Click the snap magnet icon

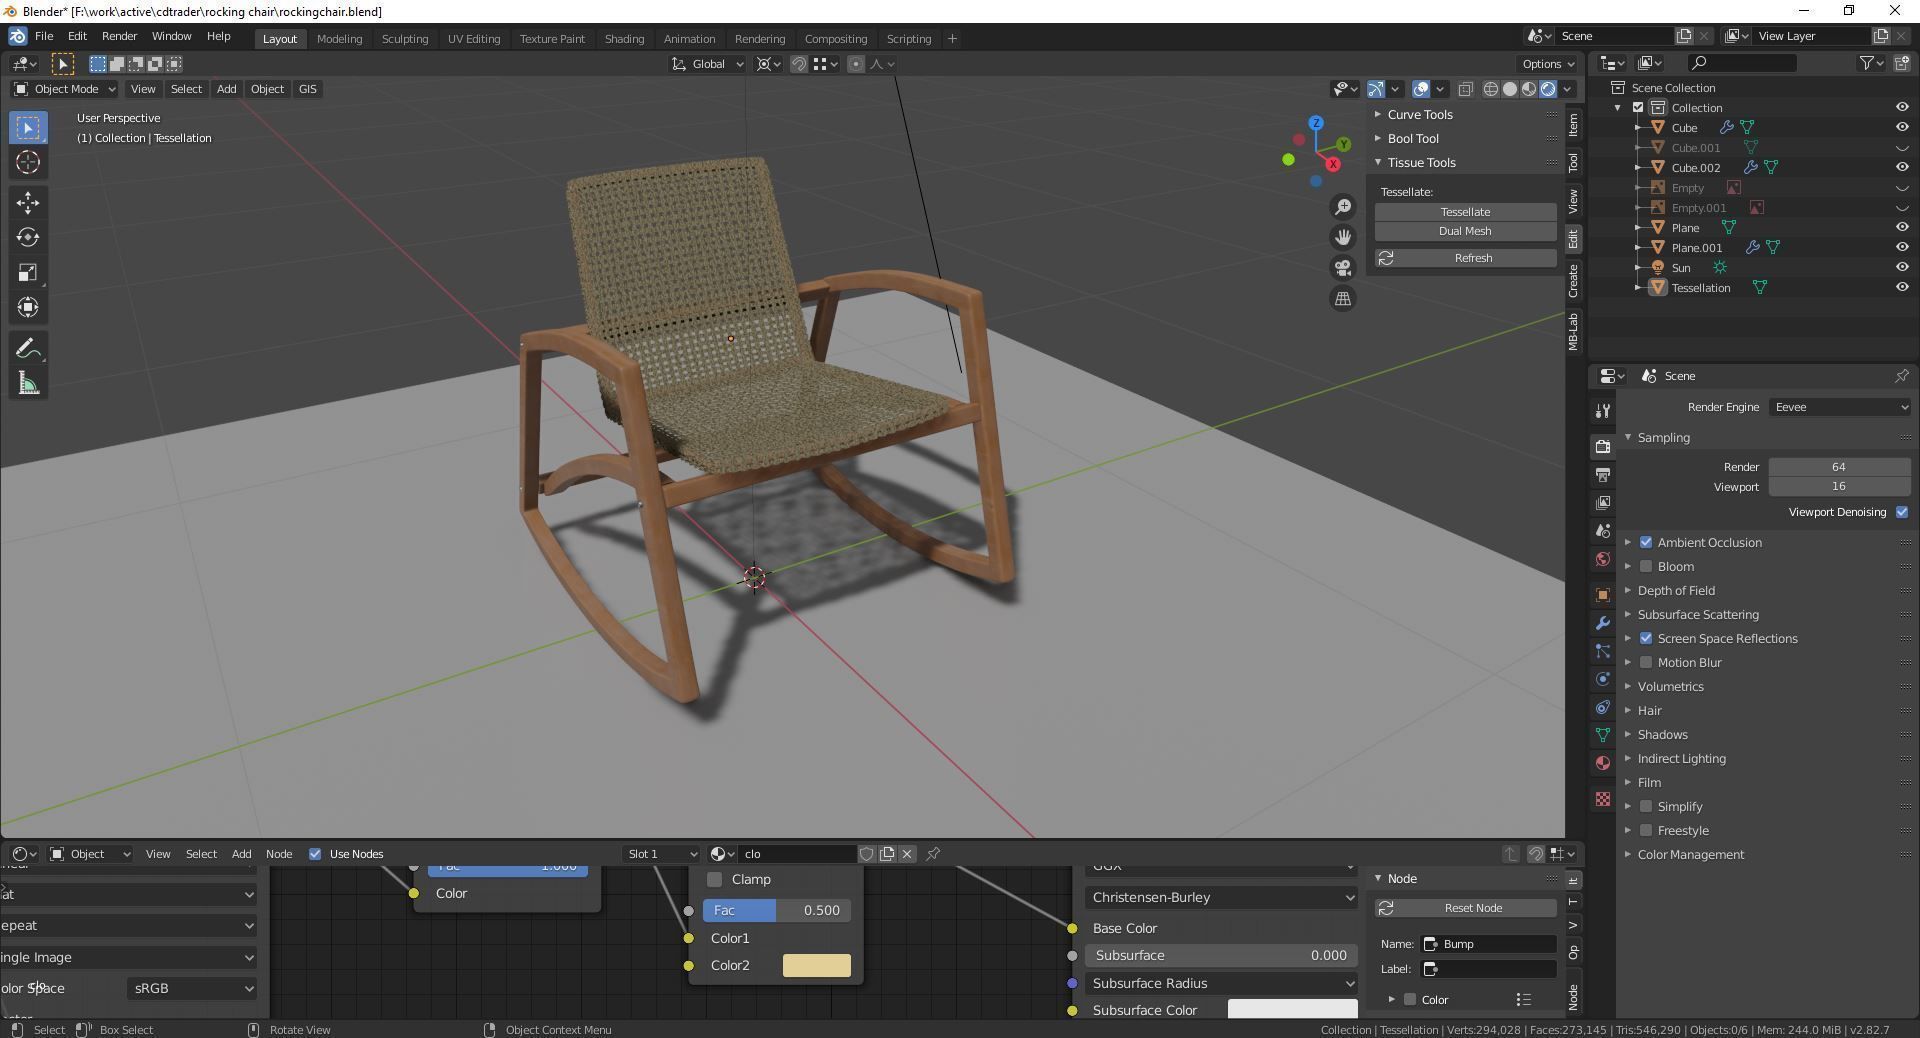(799, 64)
